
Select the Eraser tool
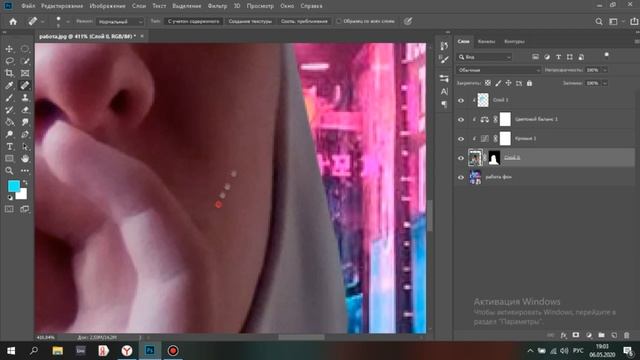(x=25, y=110)
